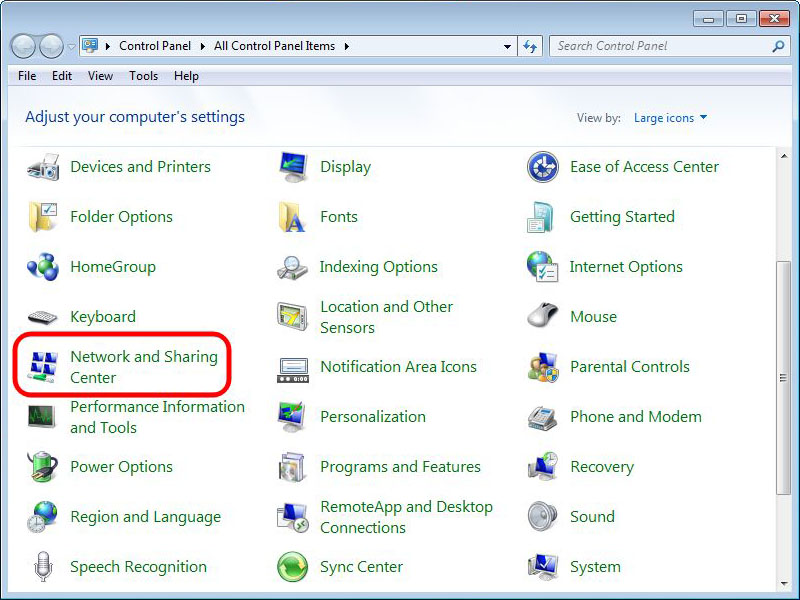The image size is (800, 600).
Task: Open the address bar history dropdown arrow
Action: 508,46
